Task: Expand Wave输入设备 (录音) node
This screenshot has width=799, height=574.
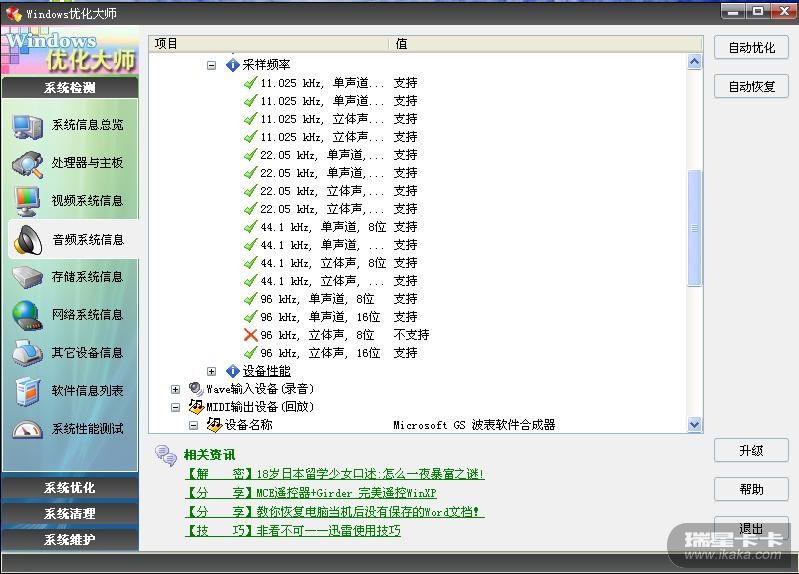Action: pyautogui.click(x=176, y=389)
